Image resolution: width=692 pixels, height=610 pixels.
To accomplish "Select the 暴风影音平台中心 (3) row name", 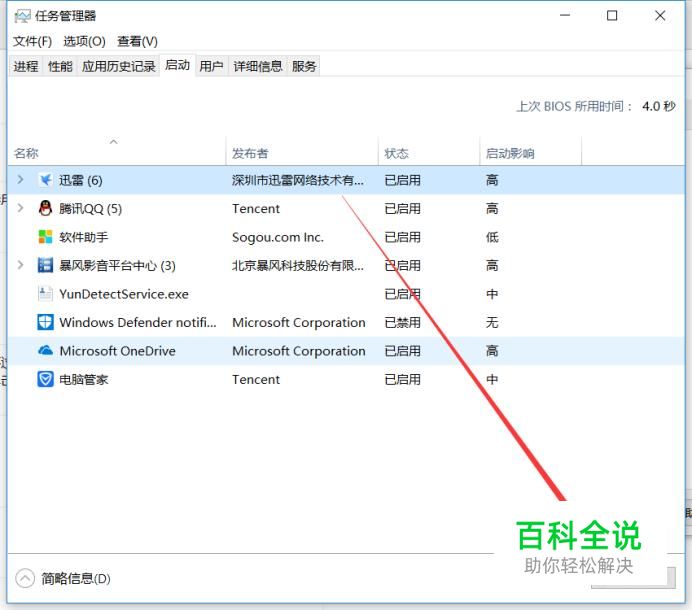I will pos(117,265).
